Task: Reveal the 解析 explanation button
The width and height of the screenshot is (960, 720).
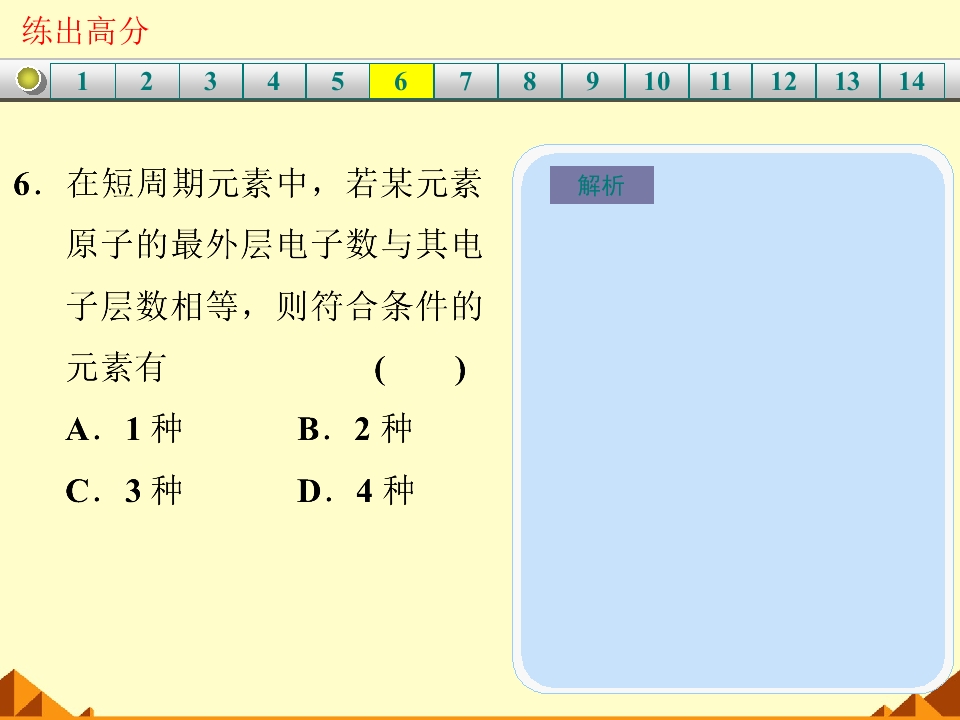Action: point(601,185)
